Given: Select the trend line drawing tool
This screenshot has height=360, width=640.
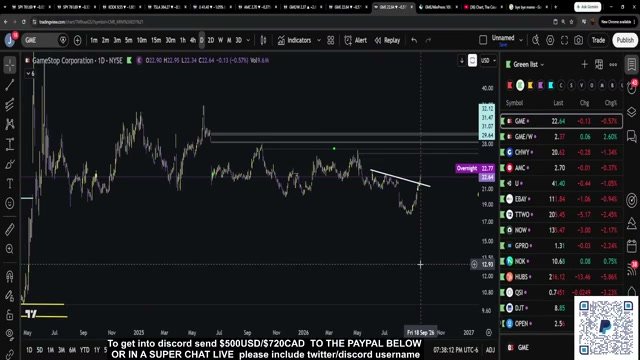Looking at the screenshot, I should (10, 84).
